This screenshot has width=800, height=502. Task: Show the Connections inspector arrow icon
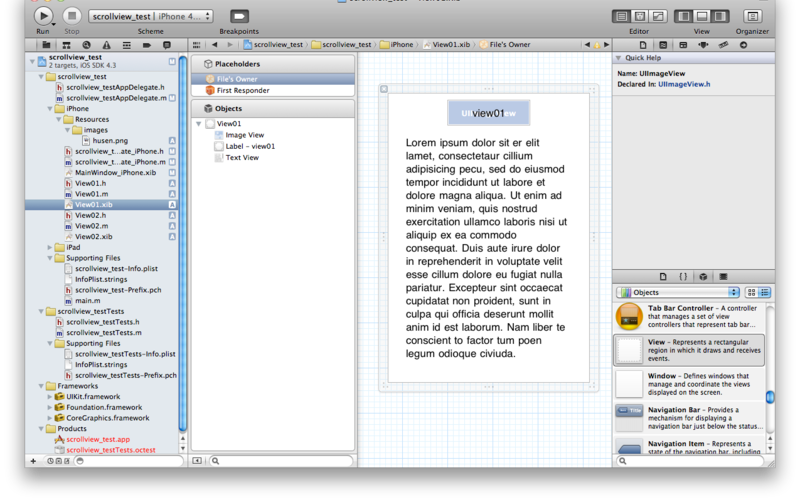tap(743, 45)
